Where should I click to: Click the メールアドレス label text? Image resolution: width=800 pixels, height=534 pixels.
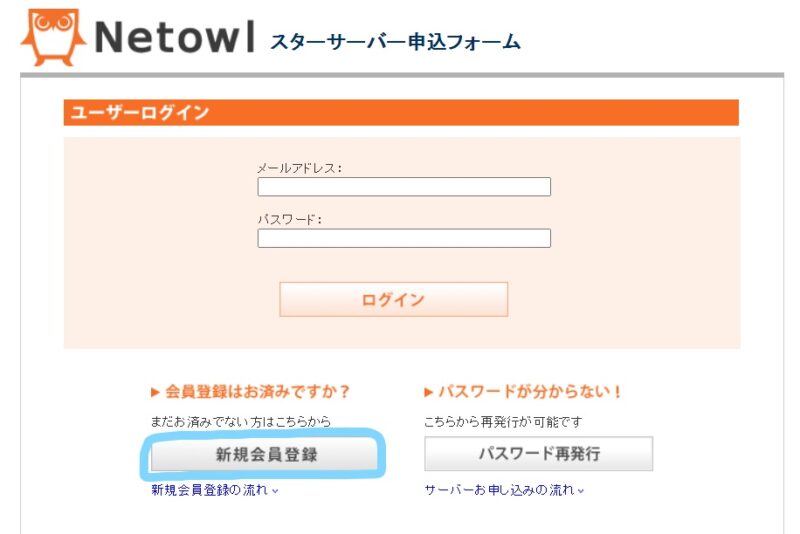(x=299, y=168)
